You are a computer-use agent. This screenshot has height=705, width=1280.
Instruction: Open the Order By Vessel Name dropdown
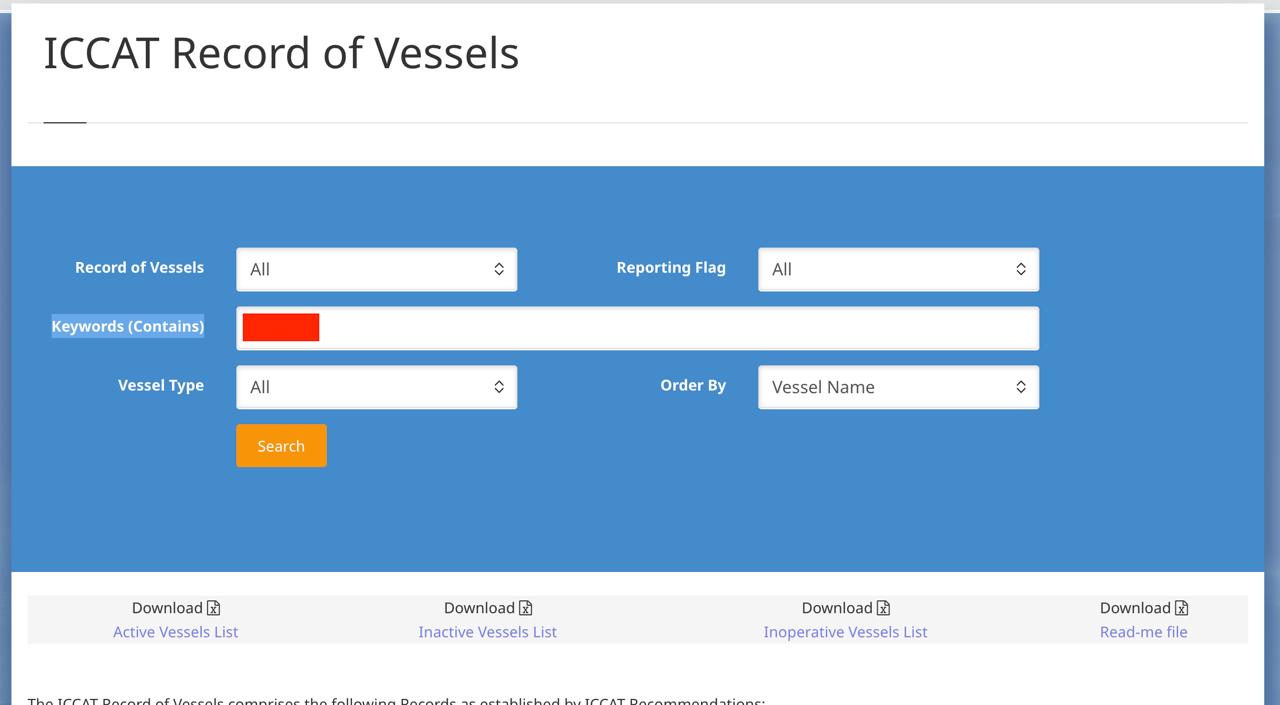pos(898,387)
